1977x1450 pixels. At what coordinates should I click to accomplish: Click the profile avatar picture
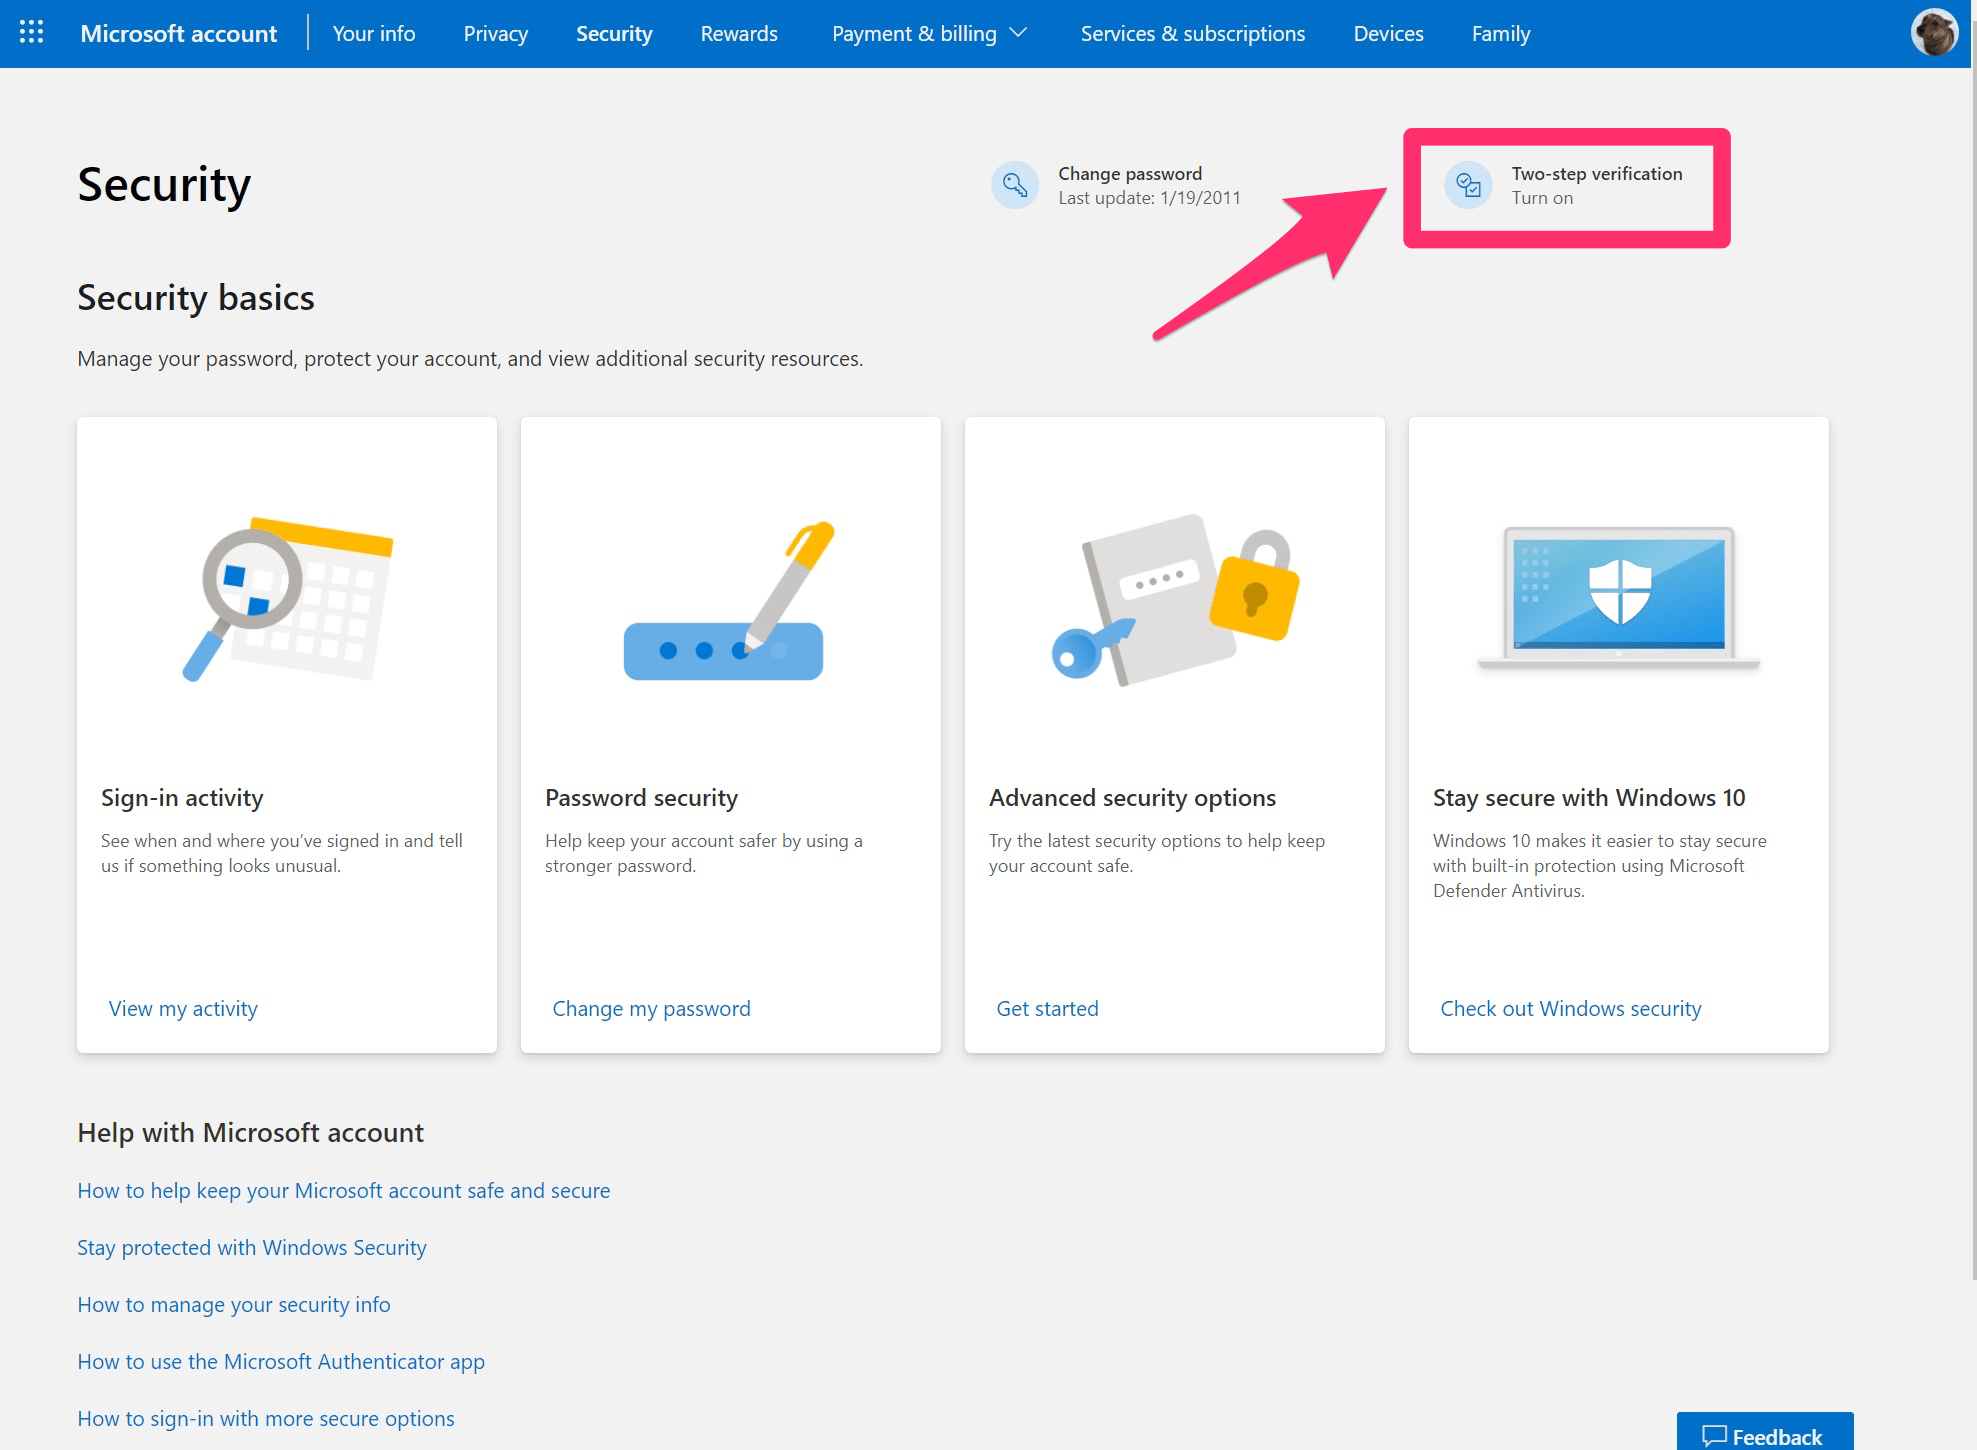pos(1934,33)
